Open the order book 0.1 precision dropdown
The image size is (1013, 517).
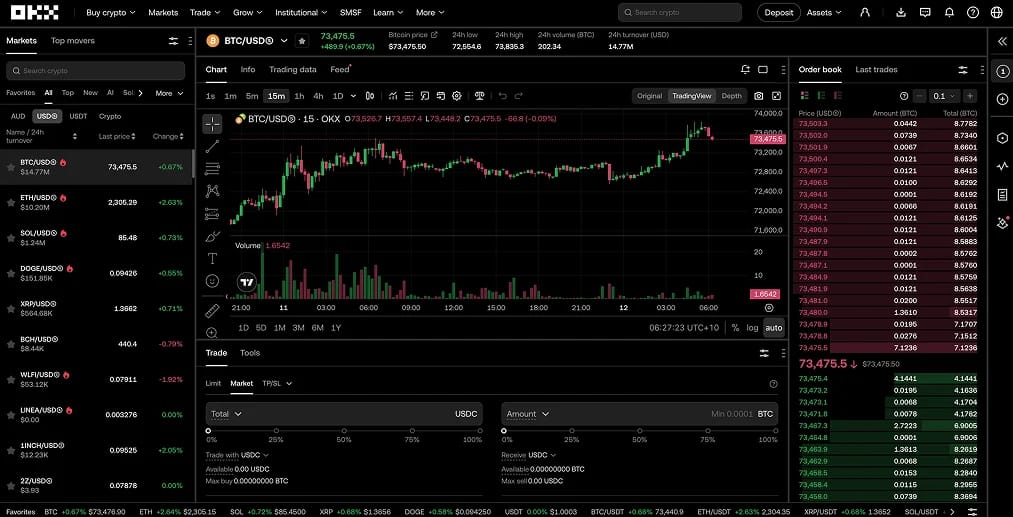pos(944,96)
